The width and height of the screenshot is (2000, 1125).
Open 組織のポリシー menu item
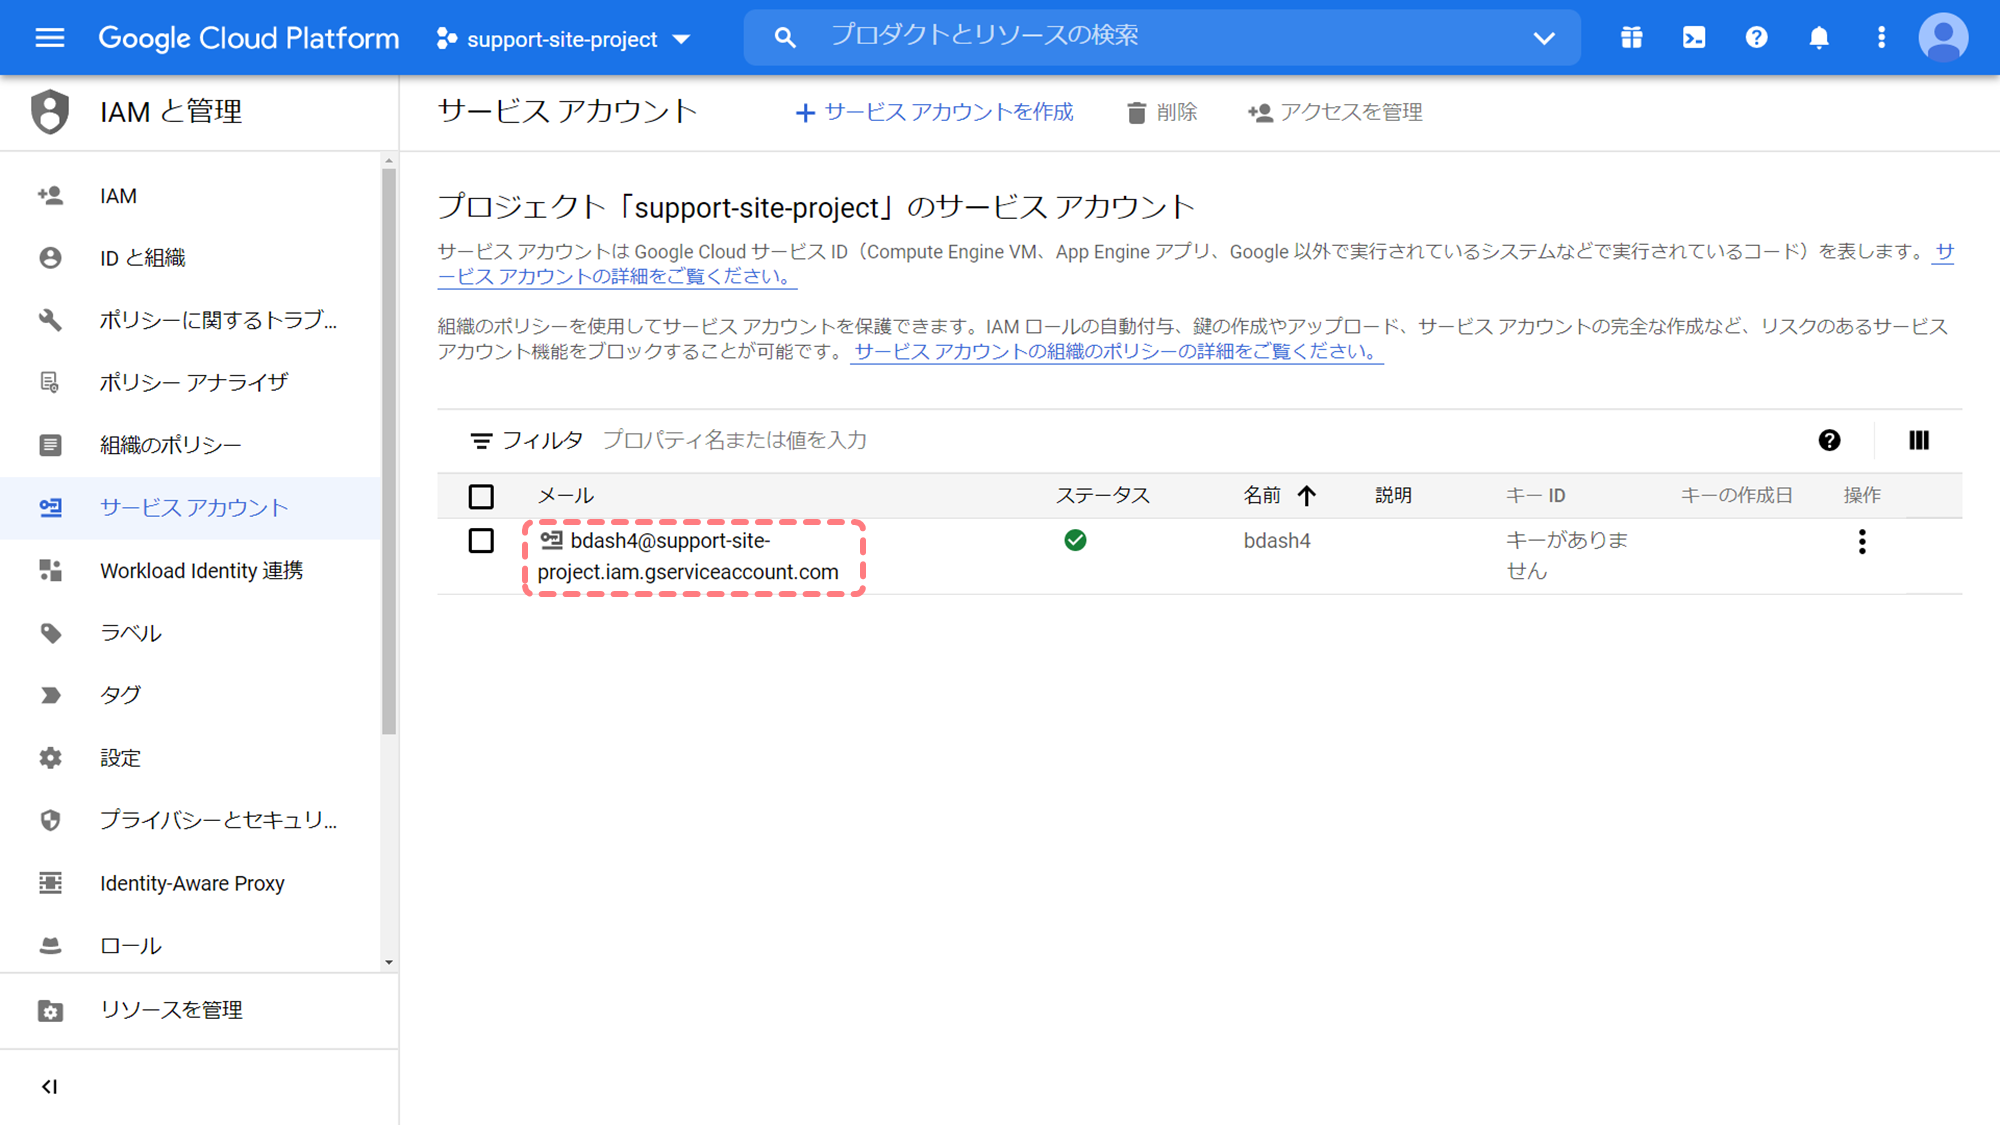coord(190,445)
